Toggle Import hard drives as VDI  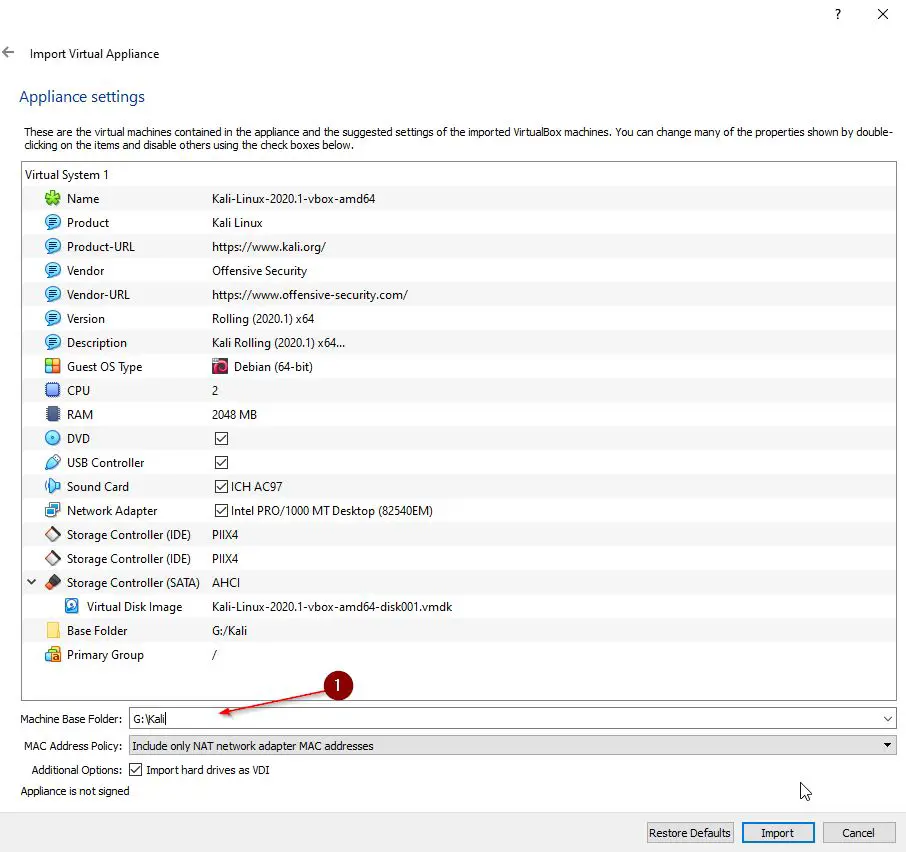(x=136, y=769)
